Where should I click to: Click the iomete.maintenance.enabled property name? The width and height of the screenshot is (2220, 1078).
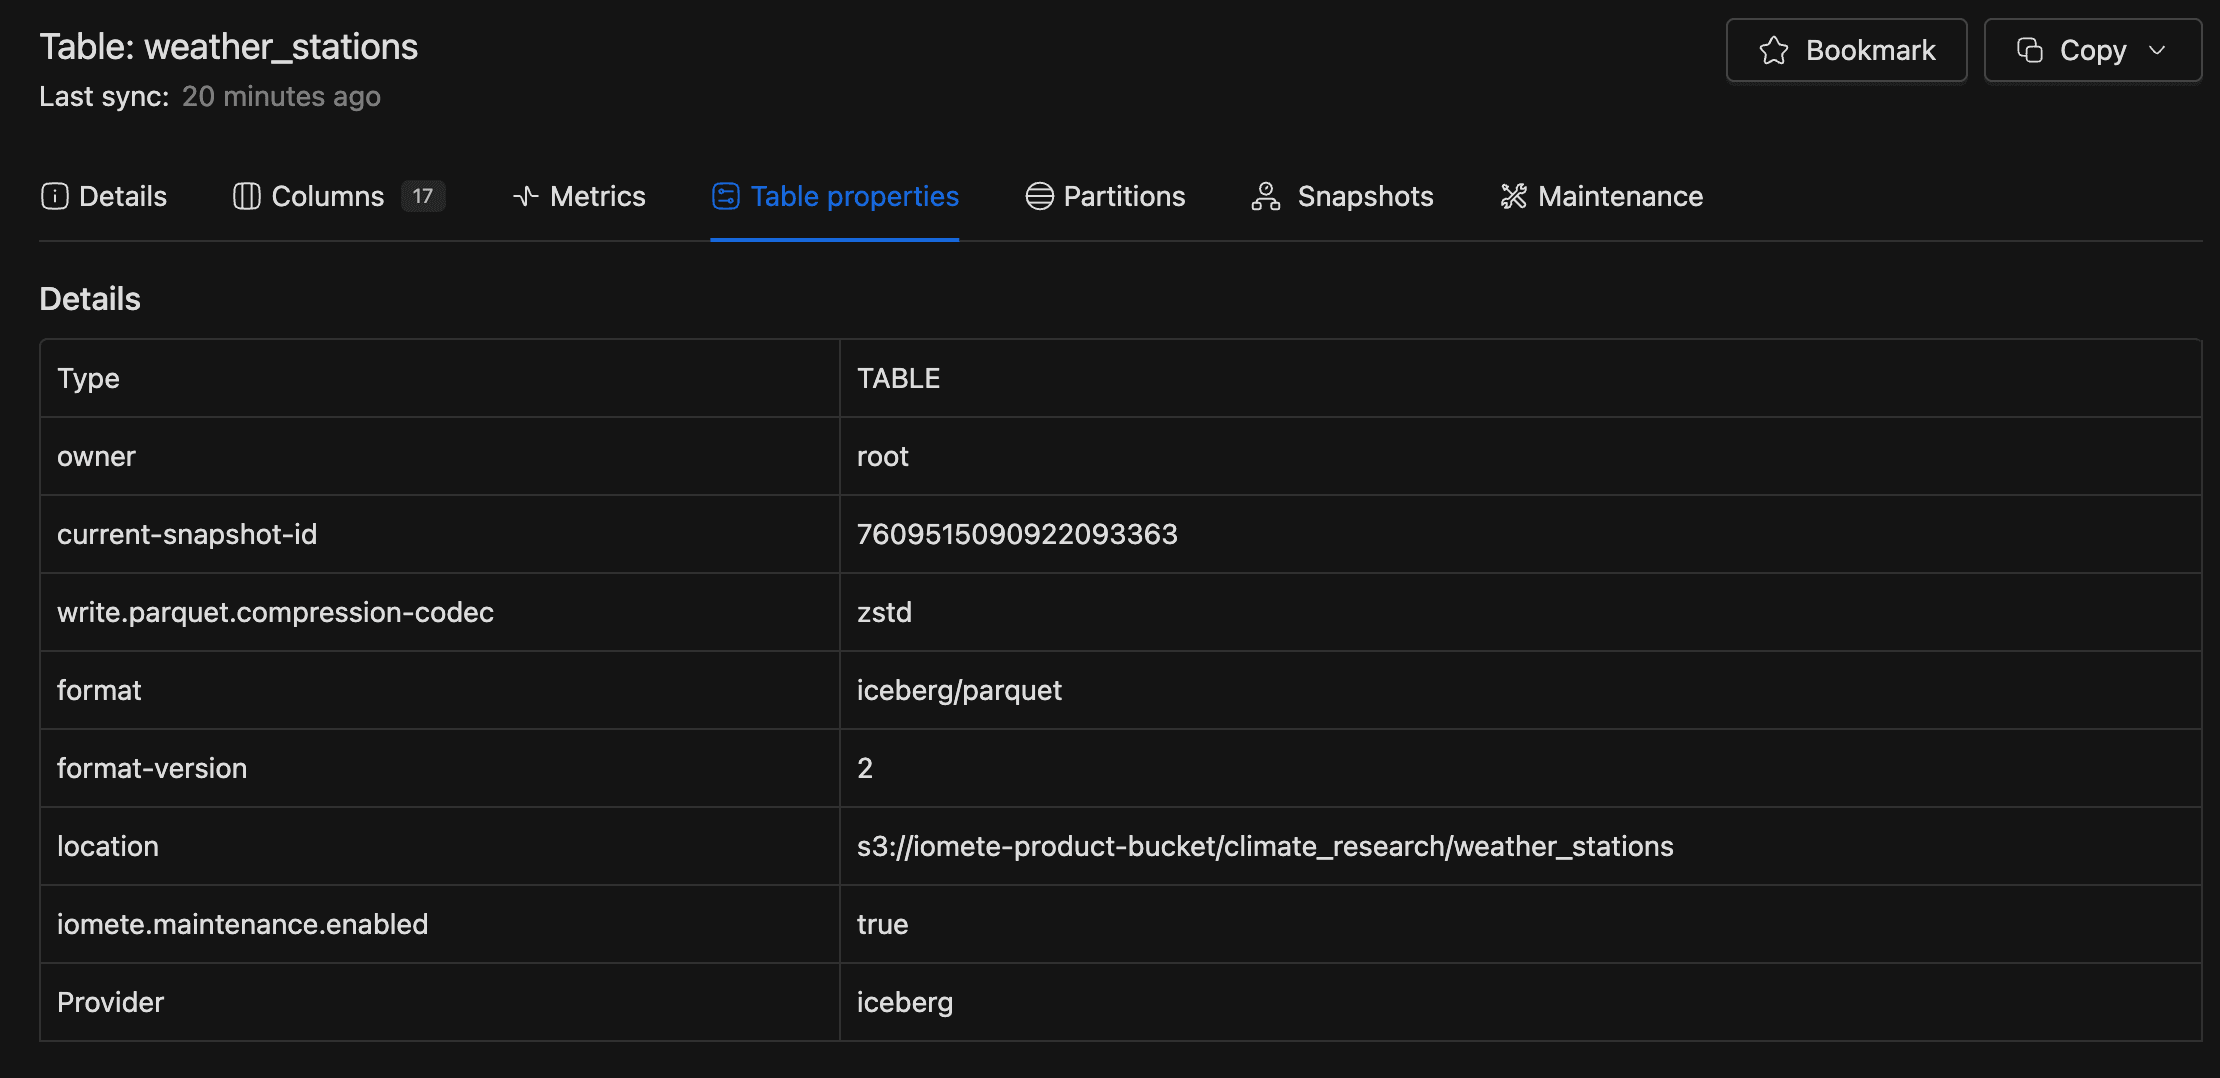242,924
